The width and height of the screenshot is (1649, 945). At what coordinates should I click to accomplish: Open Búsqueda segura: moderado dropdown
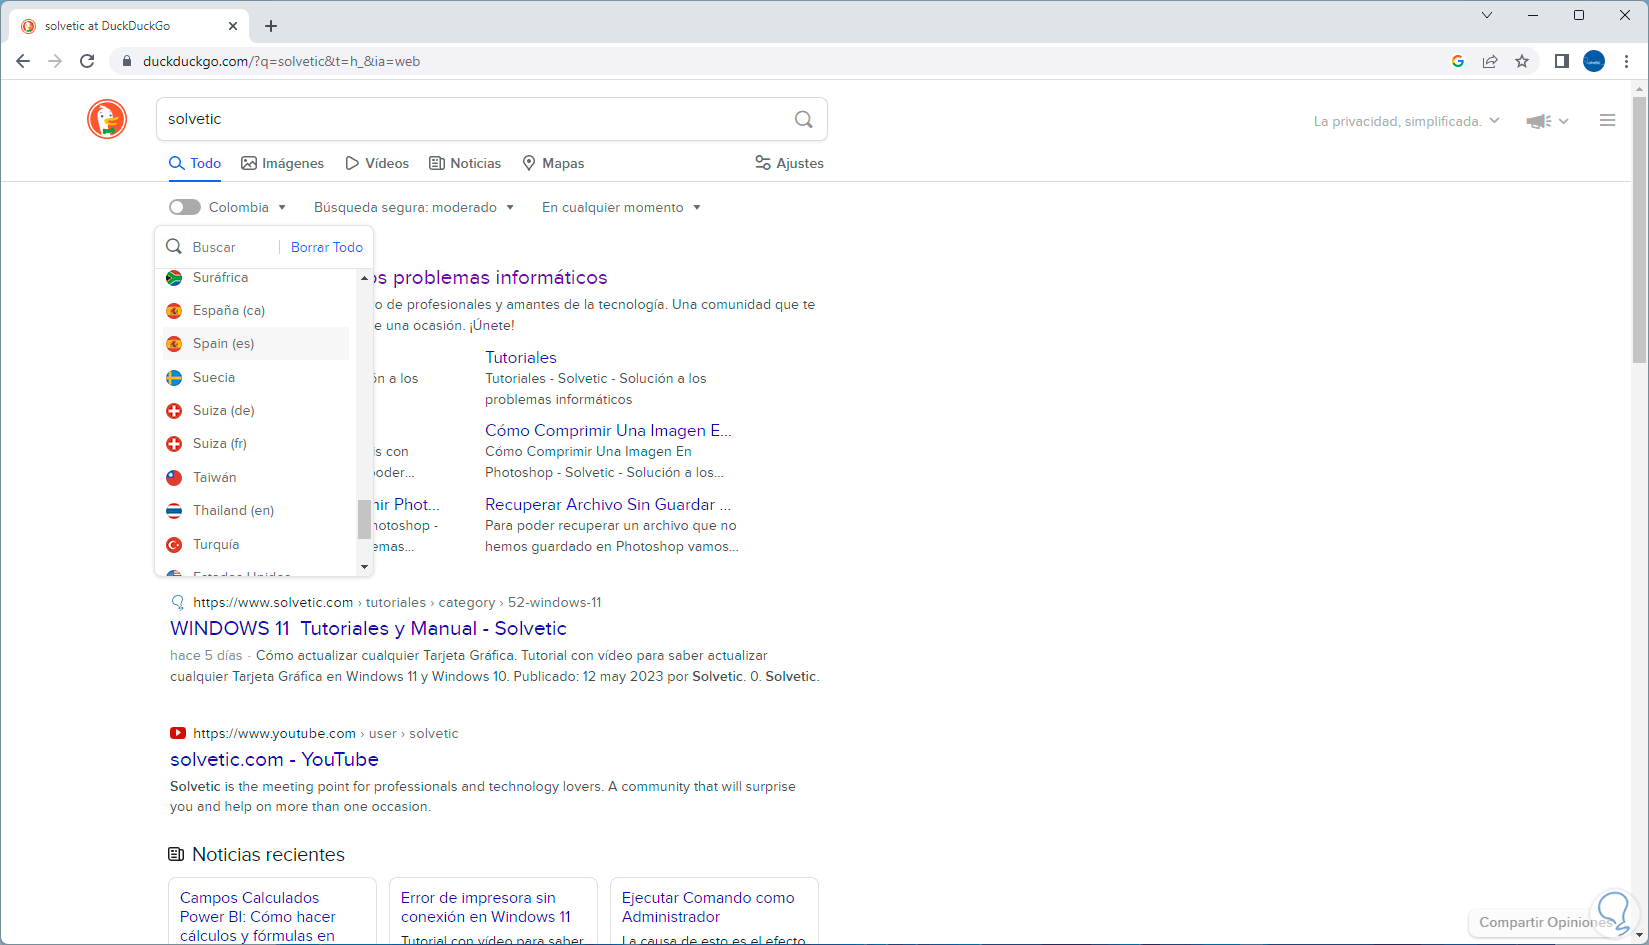click(414, 207)
